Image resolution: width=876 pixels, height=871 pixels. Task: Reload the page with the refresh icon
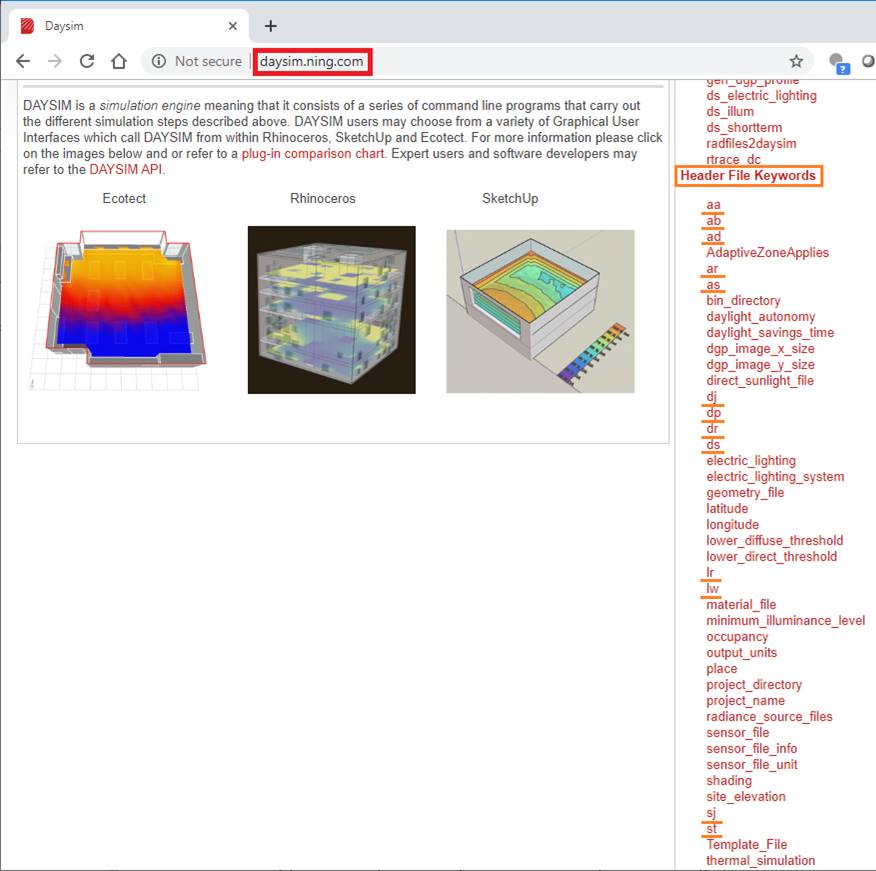(x=87, y=61)
